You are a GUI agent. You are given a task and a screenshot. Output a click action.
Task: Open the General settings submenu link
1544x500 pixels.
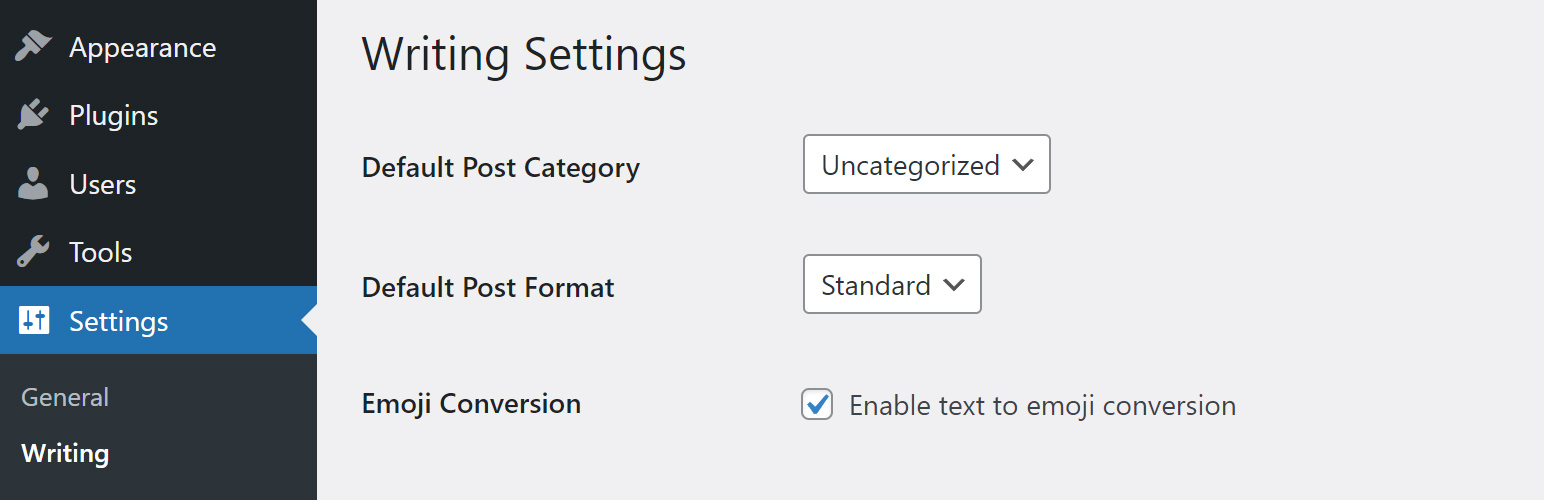click(x=65, y=397)
